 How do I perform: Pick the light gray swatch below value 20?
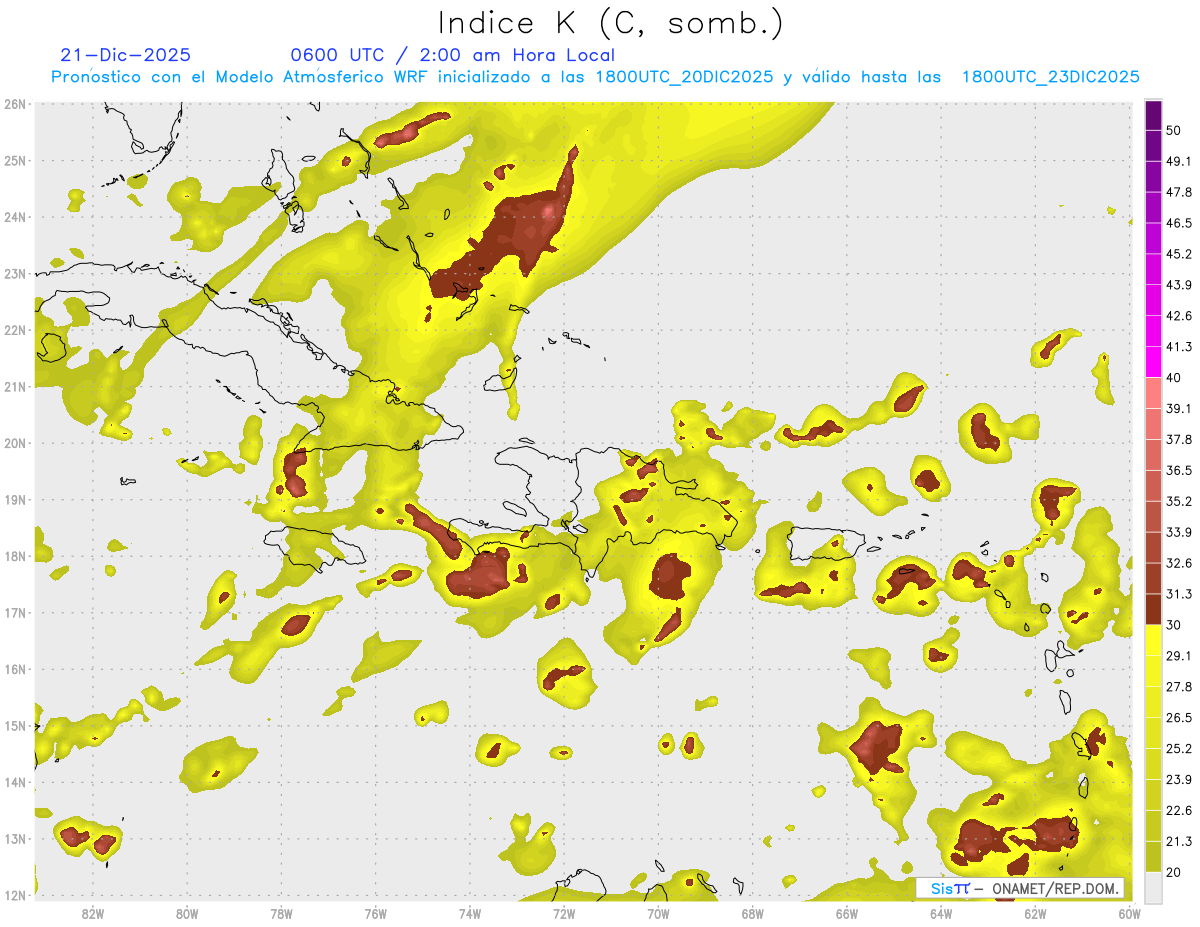tap(1153, 887)
